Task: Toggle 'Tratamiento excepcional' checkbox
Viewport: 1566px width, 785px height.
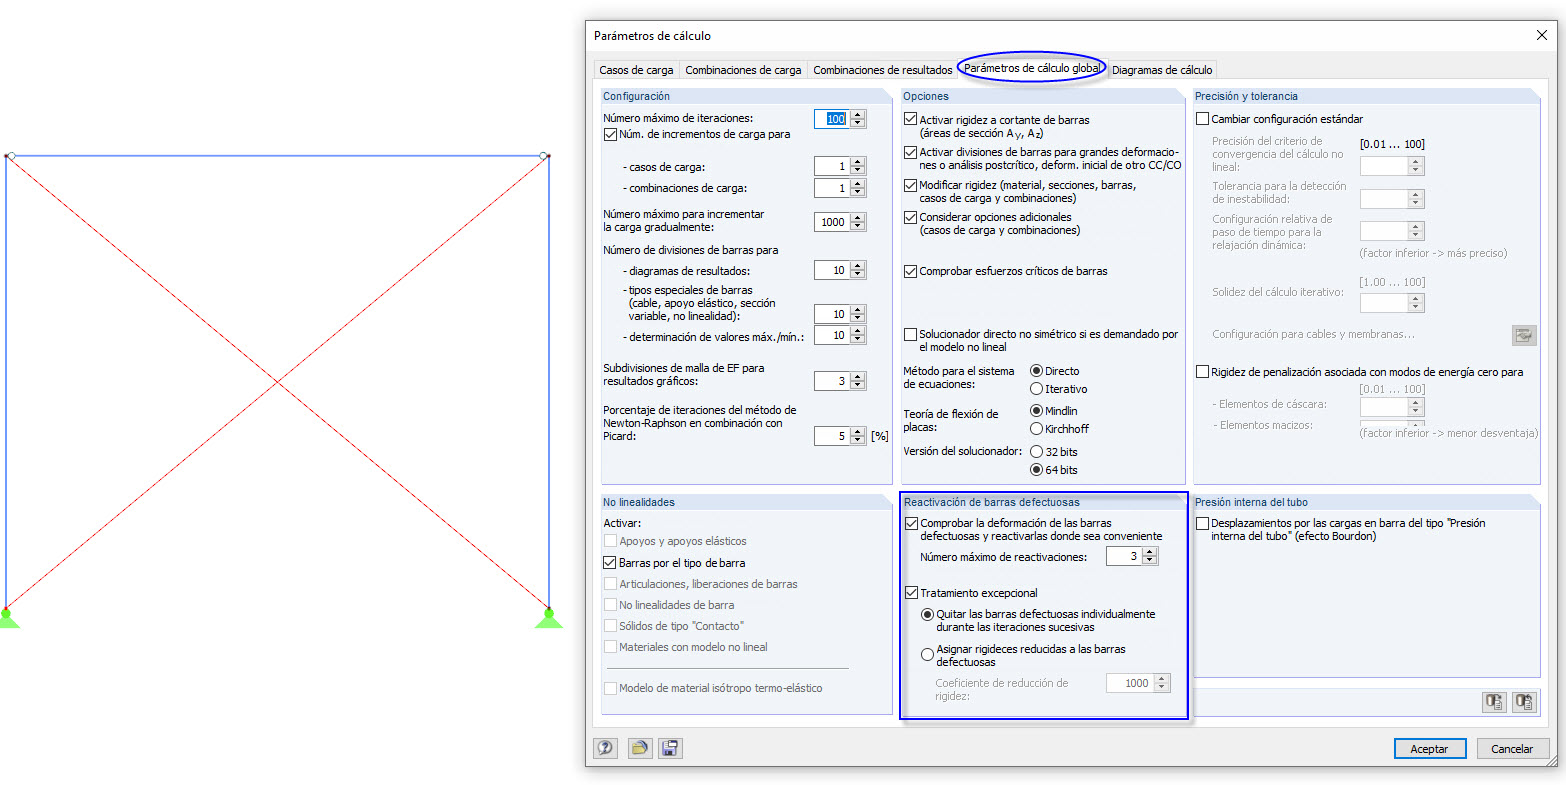Action: click(911, 593)
